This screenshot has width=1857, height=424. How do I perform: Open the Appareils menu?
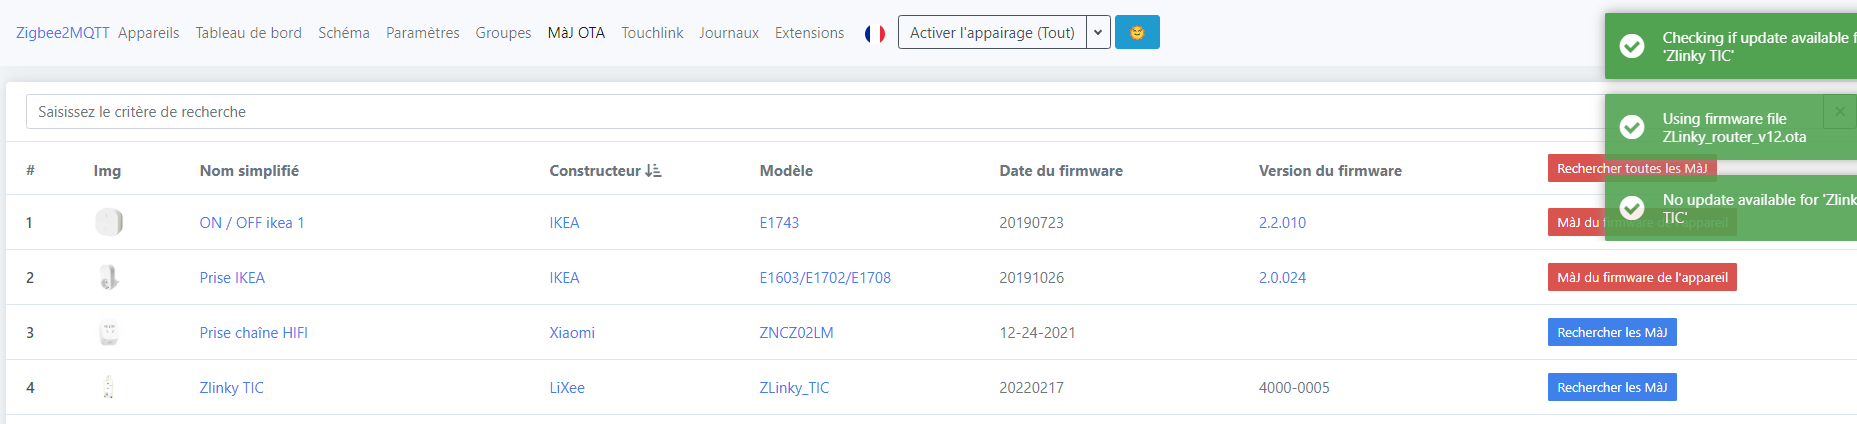(149, 33)
